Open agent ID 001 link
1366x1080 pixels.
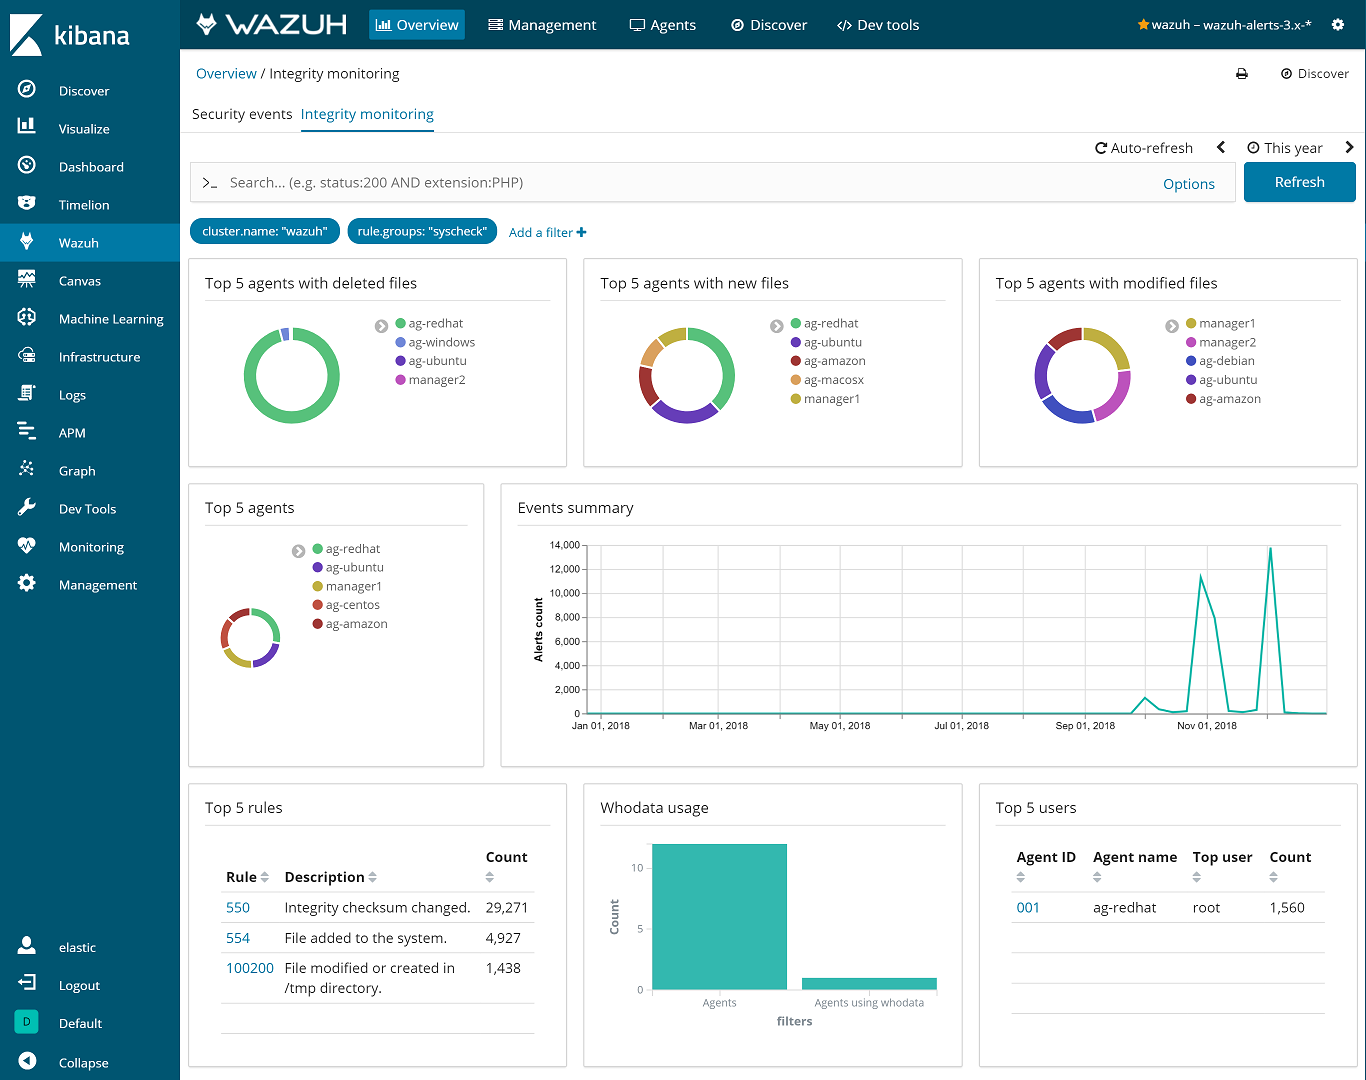[x=1028, y=907]
